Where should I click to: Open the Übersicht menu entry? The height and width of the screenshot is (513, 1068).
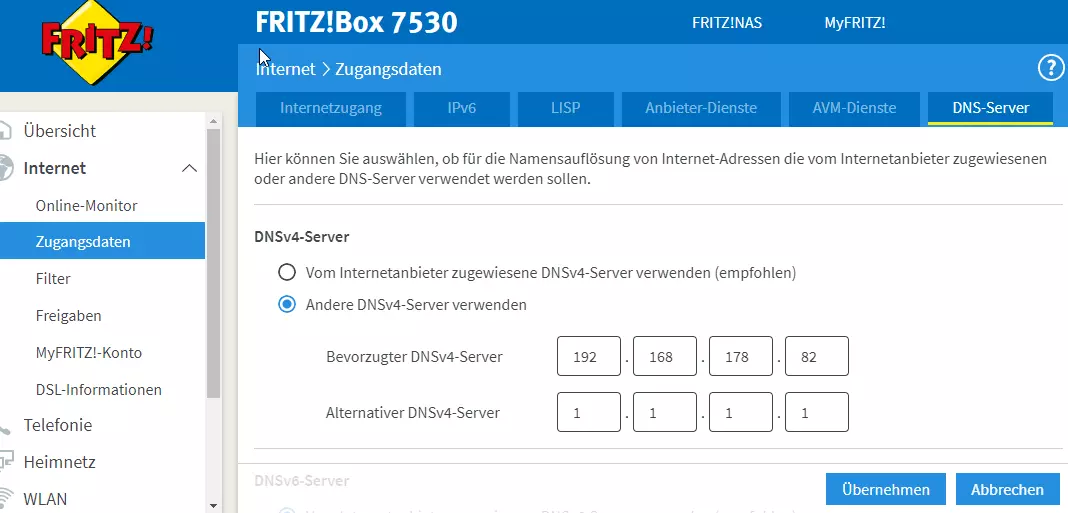click(59, 131)
